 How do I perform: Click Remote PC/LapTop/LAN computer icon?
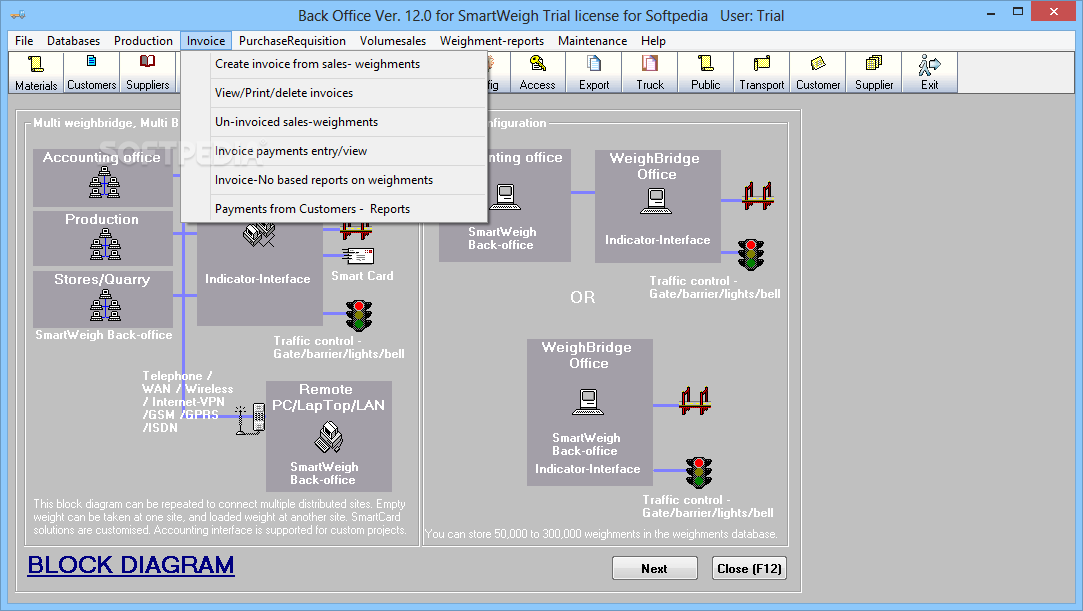point(329,437)
